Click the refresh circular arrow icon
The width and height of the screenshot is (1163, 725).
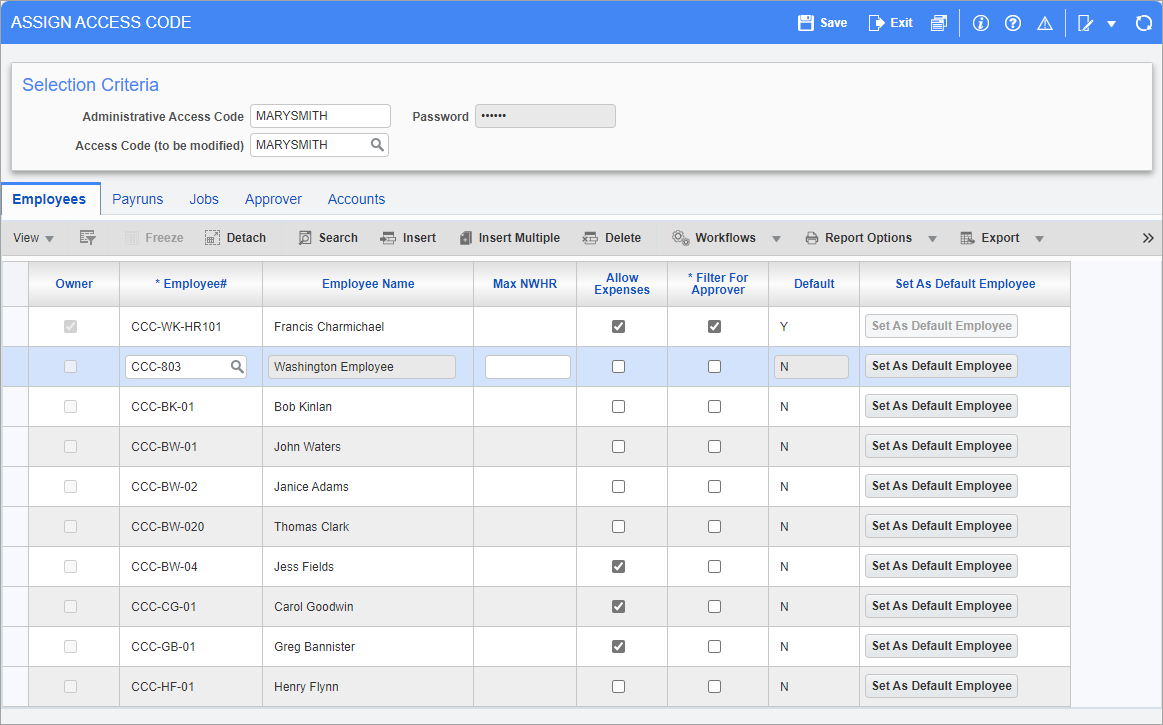[x=1144, y=23]
